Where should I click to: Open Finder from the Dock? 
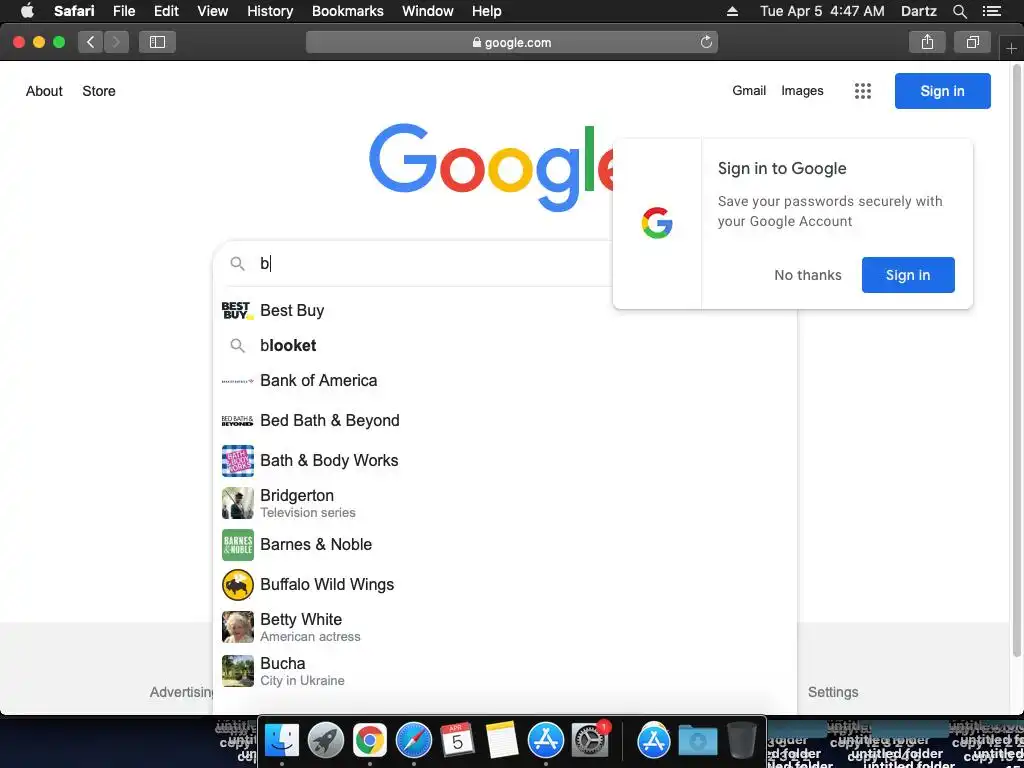281,740
